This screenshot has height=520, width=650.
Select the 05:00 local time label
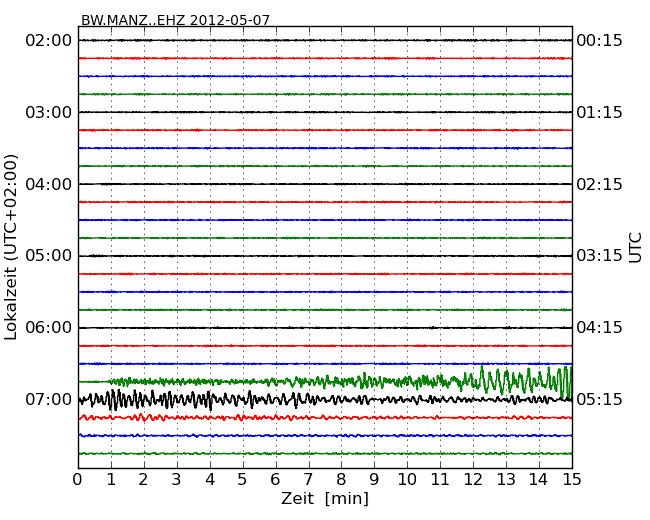[x=49, y=256]
